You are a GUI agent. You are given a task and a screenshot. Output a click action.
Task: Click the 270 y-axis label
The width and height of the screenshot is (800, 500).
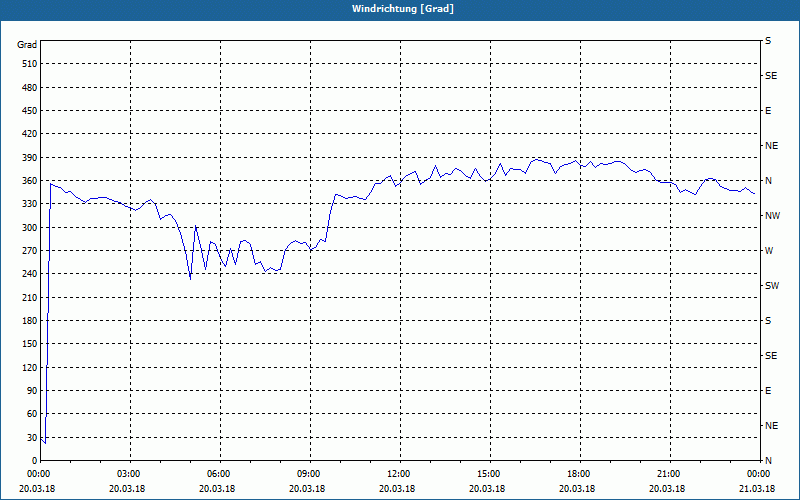point(30,251)
